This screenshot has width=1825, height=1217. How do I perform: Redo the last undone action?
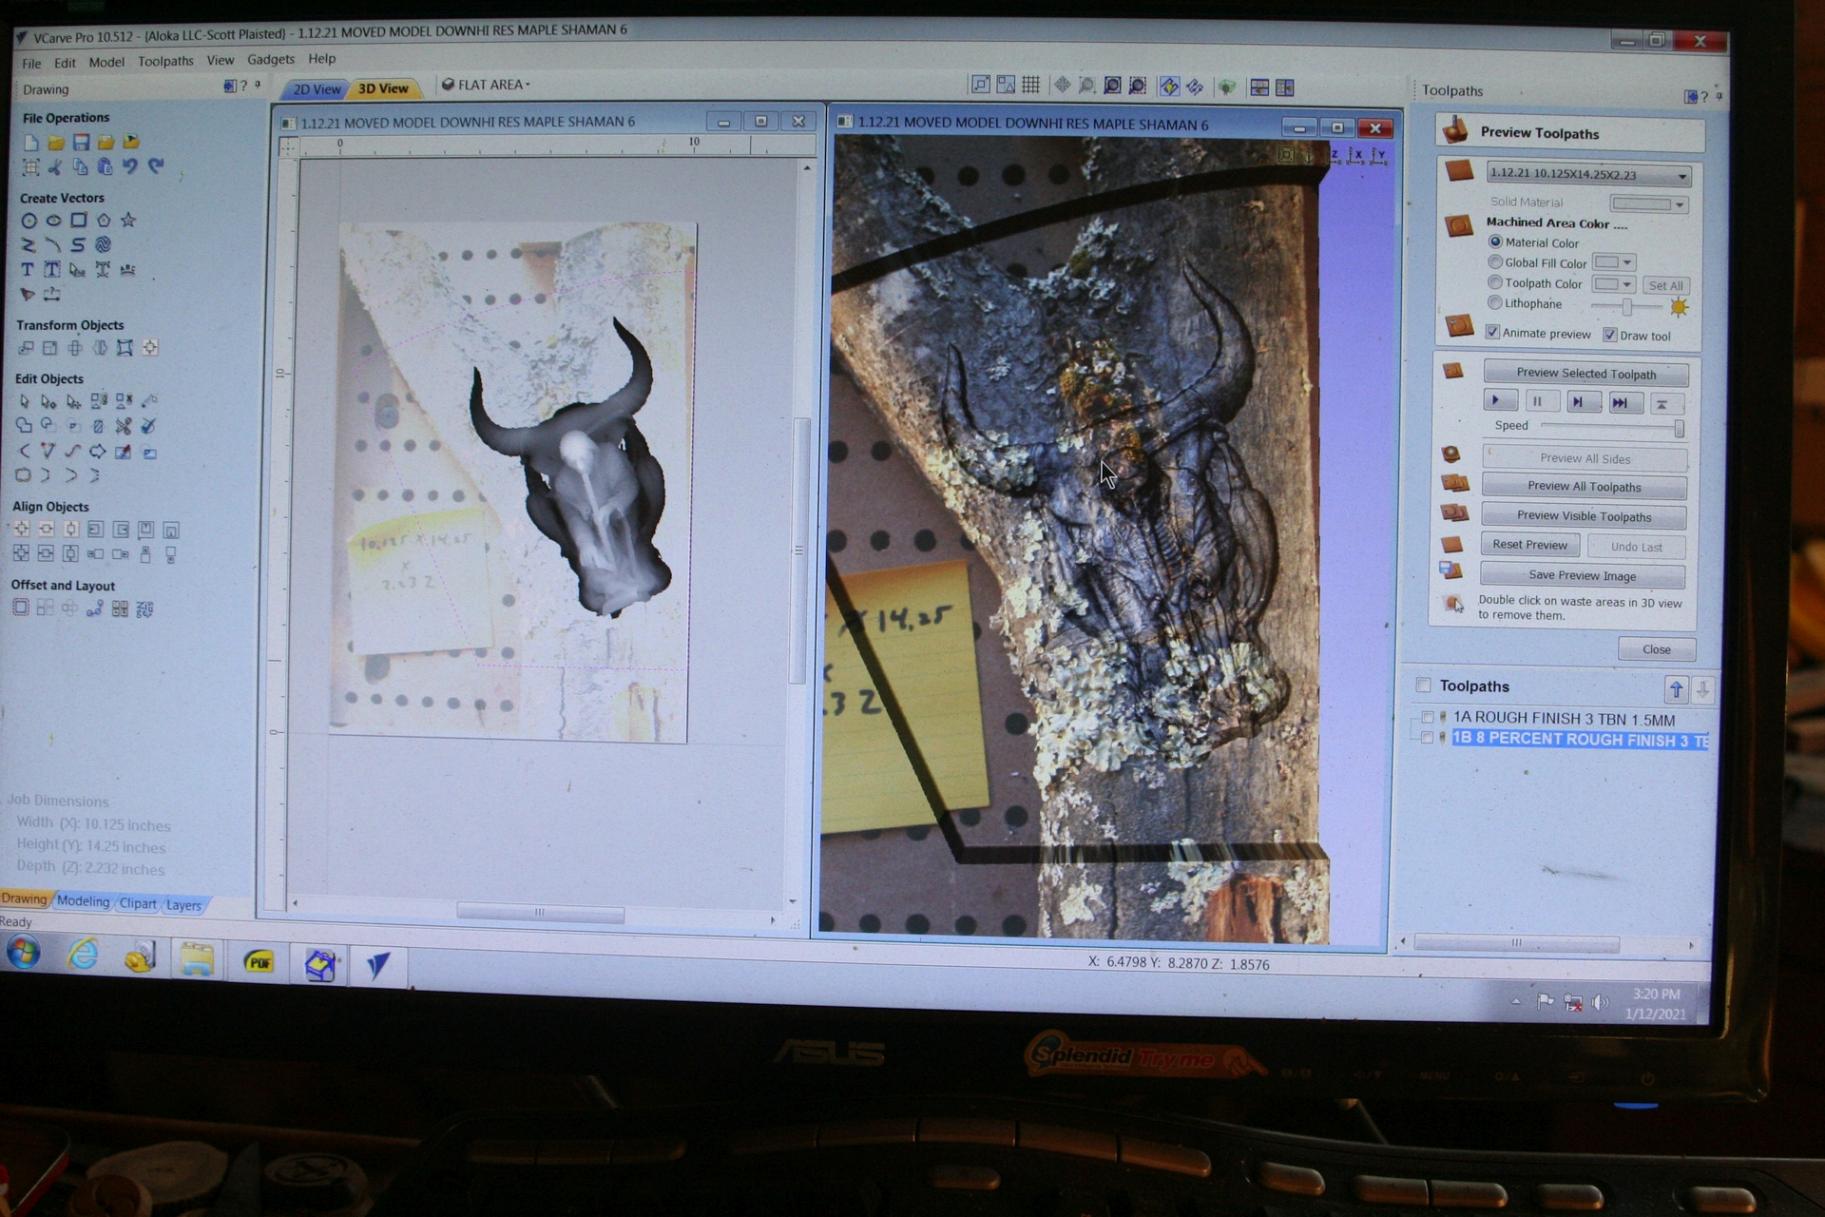[x=156, y=167]
